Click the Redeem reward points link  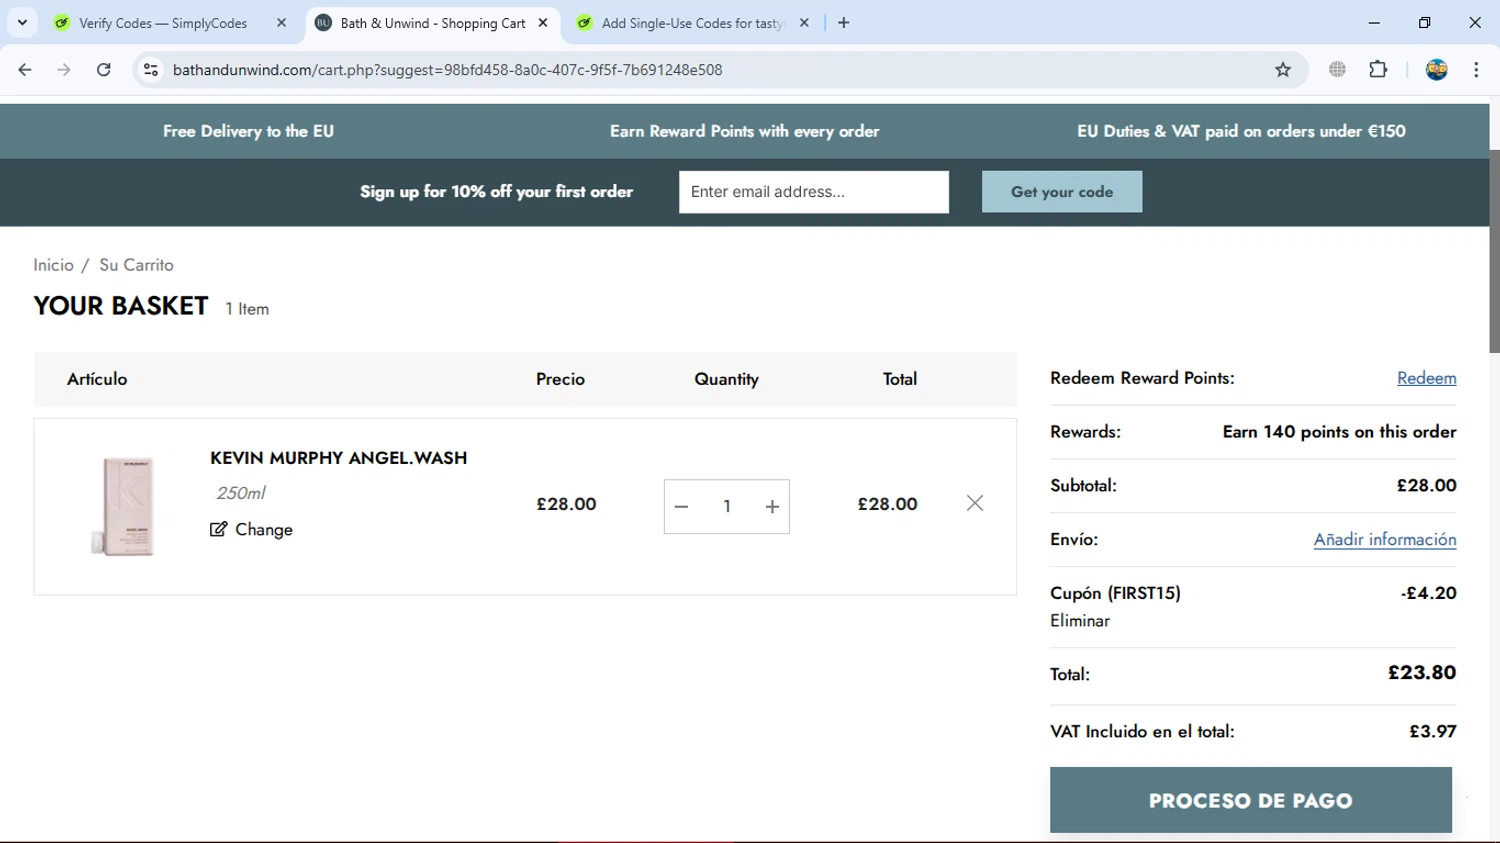coord(1426,378)
